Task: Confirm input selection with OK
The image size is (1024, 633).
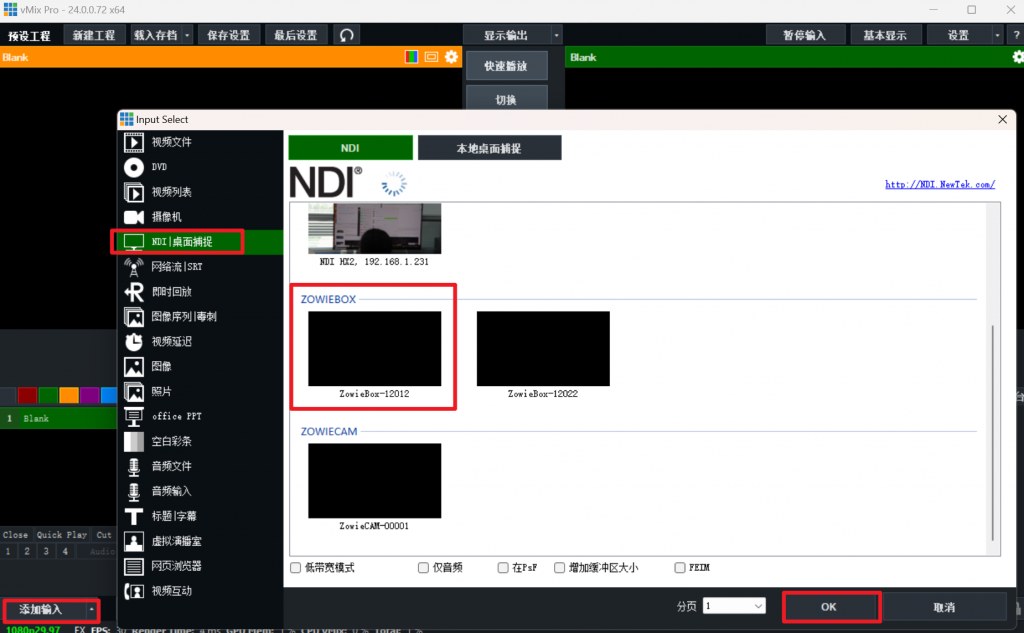Action: [x=829, y=607]
